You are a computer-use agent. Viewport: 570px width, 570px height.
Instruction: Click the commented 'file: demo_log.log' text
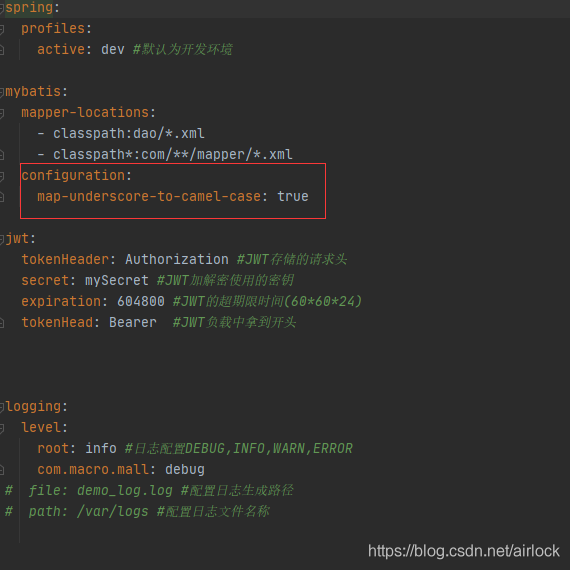(x=101, y=490)
